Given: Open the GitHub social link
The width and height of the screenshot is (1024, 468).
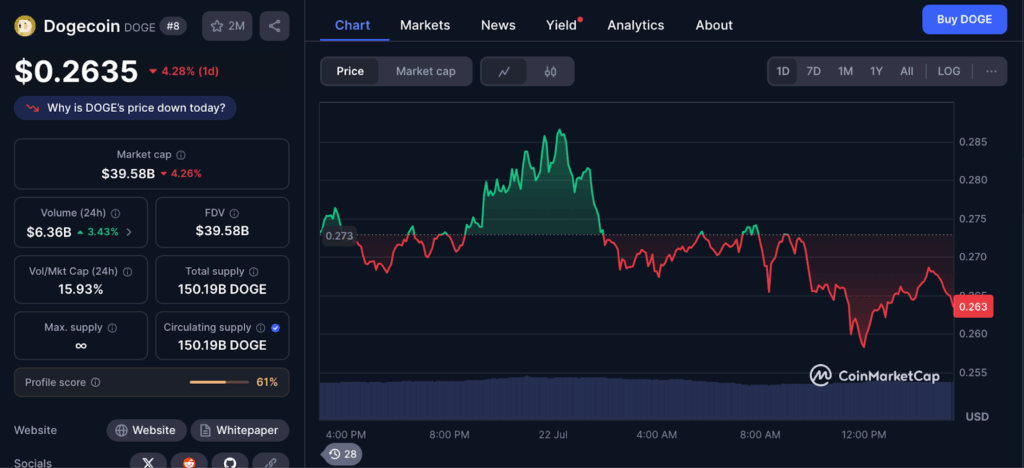Looking at the screenshot, I should pyautogui.click(x=229, y=462).
